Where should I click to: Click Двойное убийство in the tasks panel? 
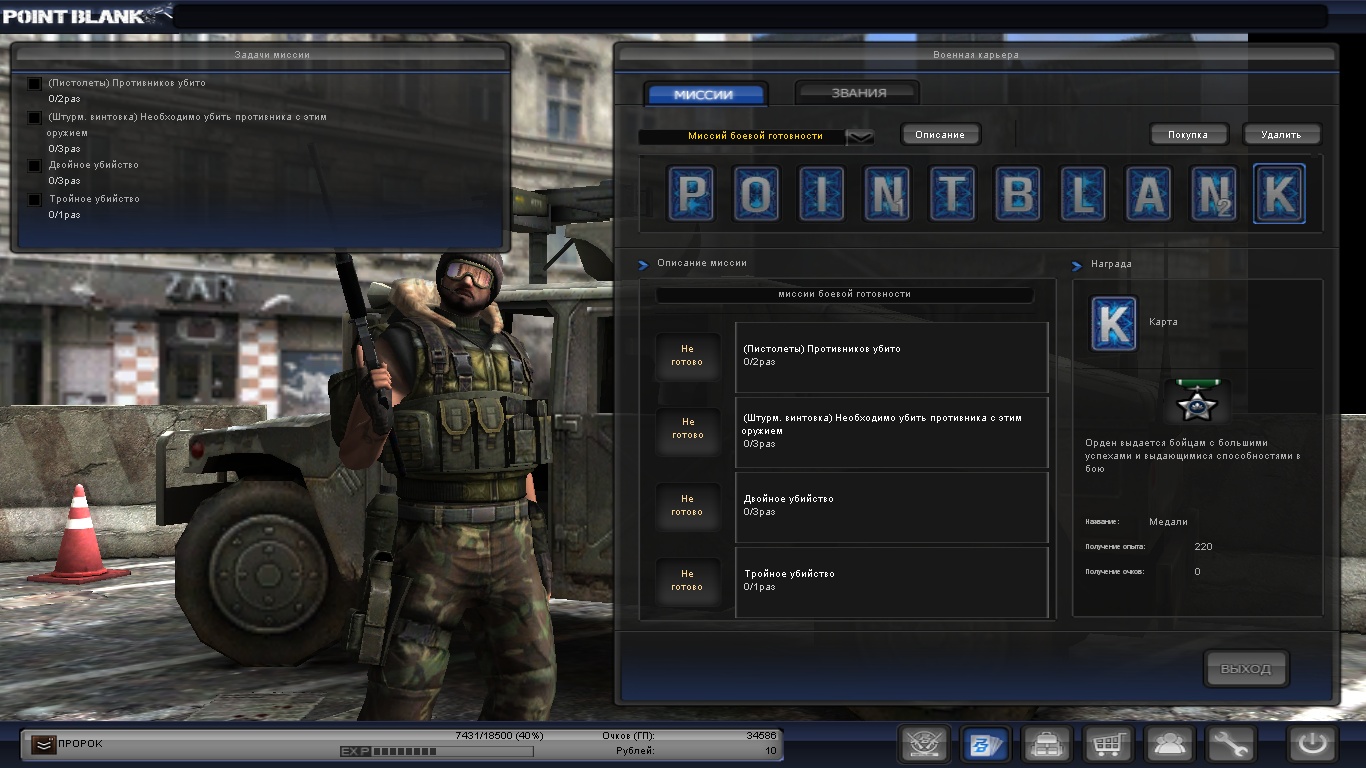pos(94,165)
